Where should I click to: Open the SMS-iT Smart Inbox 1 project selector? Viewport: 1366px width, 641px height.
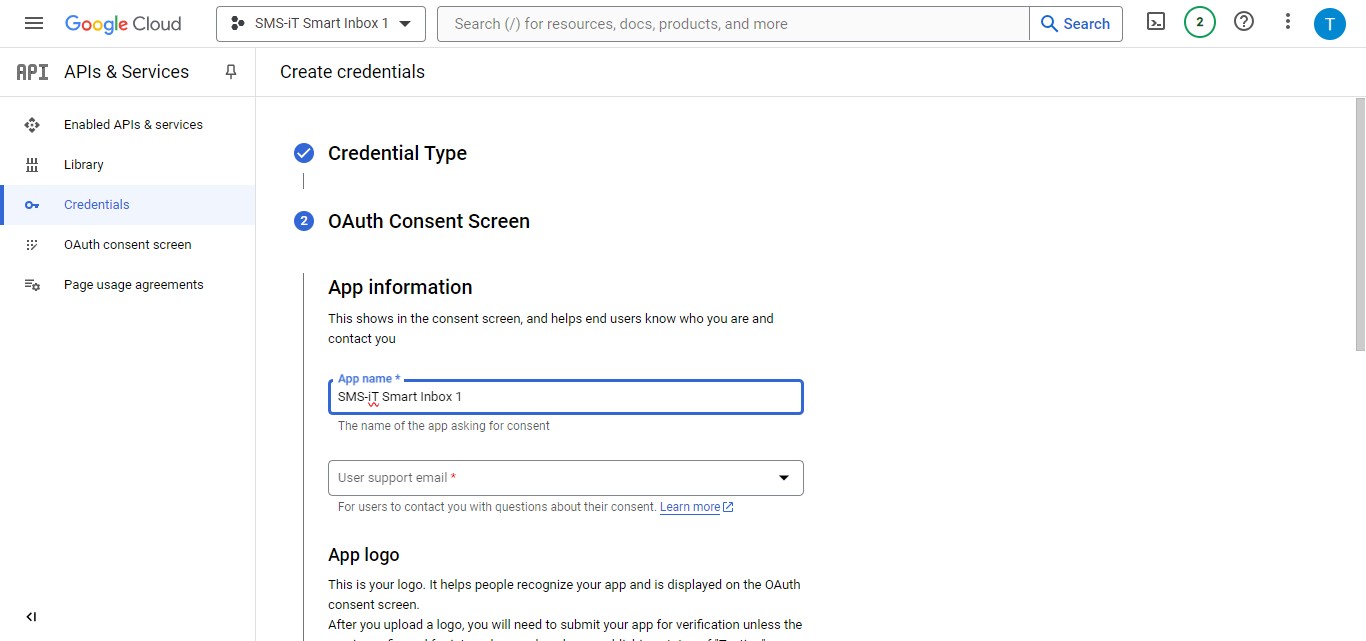point(320,24)
